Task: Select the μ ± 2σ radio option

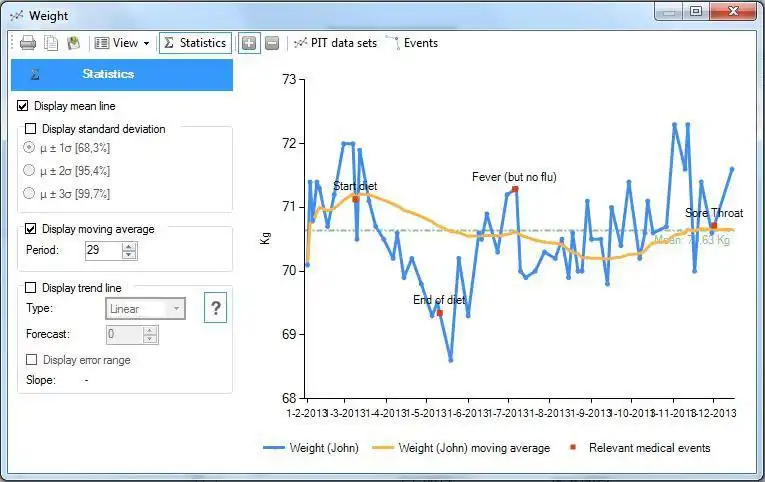Action: pos(29,170)
